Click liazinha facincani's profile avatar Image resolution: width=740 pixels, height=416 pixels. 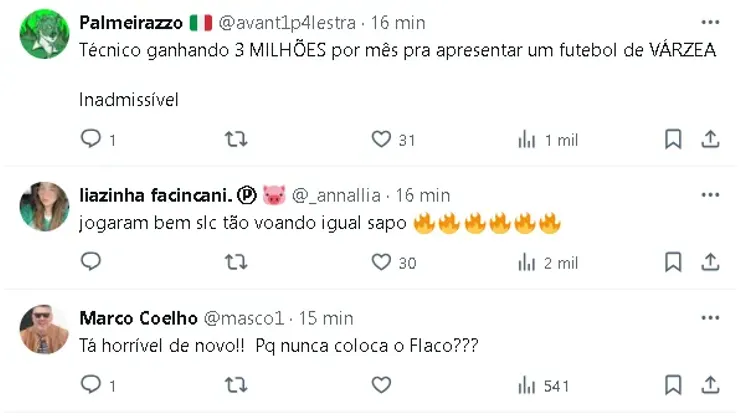(44, 207)
